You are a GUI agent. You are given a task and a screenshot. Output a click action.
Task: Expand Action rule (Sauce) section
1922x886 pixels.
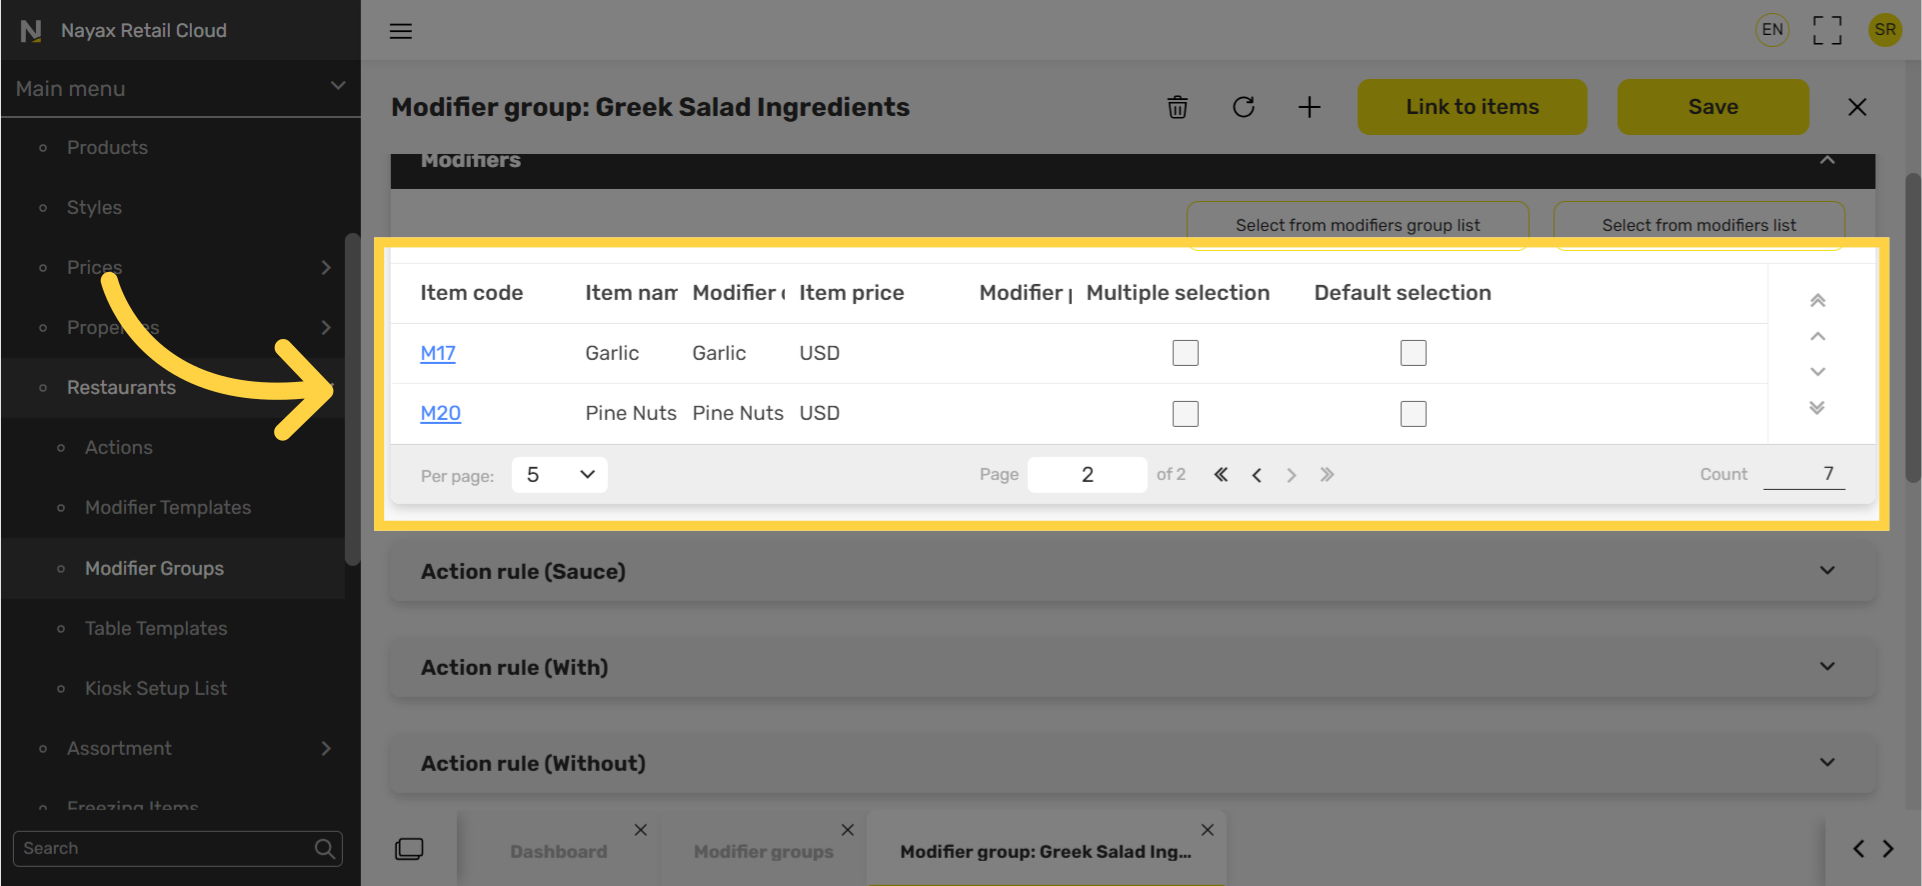pyautogui.click(x=1133, y=571)
